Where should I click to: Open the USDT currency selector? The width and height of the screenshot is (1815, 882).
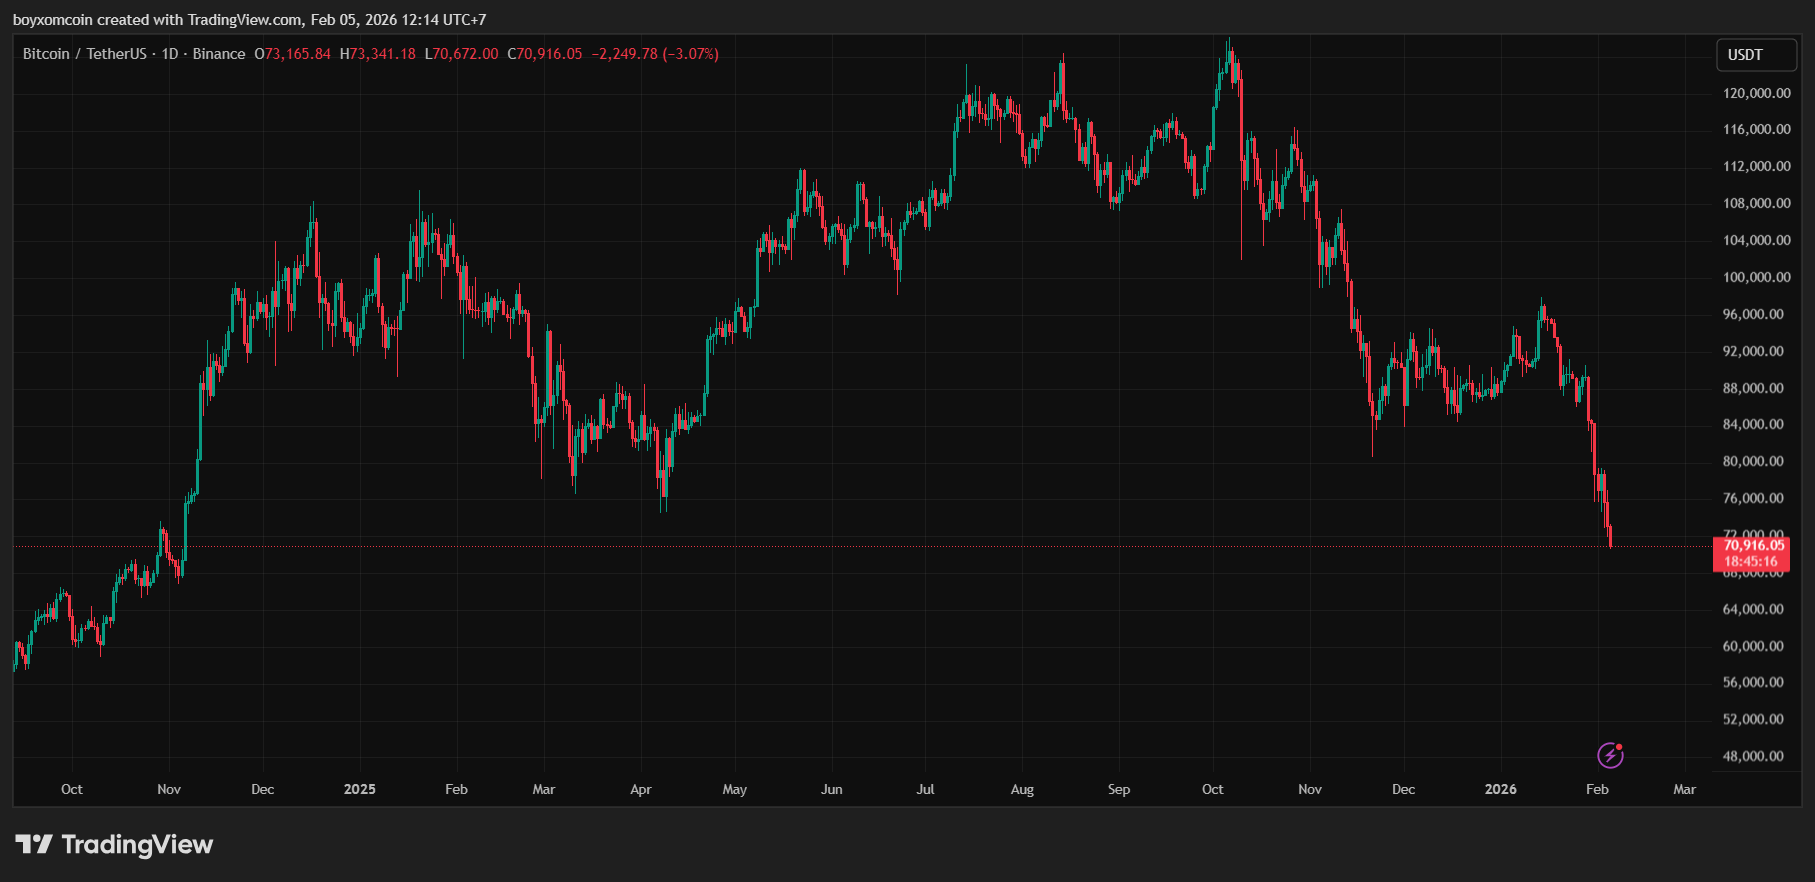1756,55
